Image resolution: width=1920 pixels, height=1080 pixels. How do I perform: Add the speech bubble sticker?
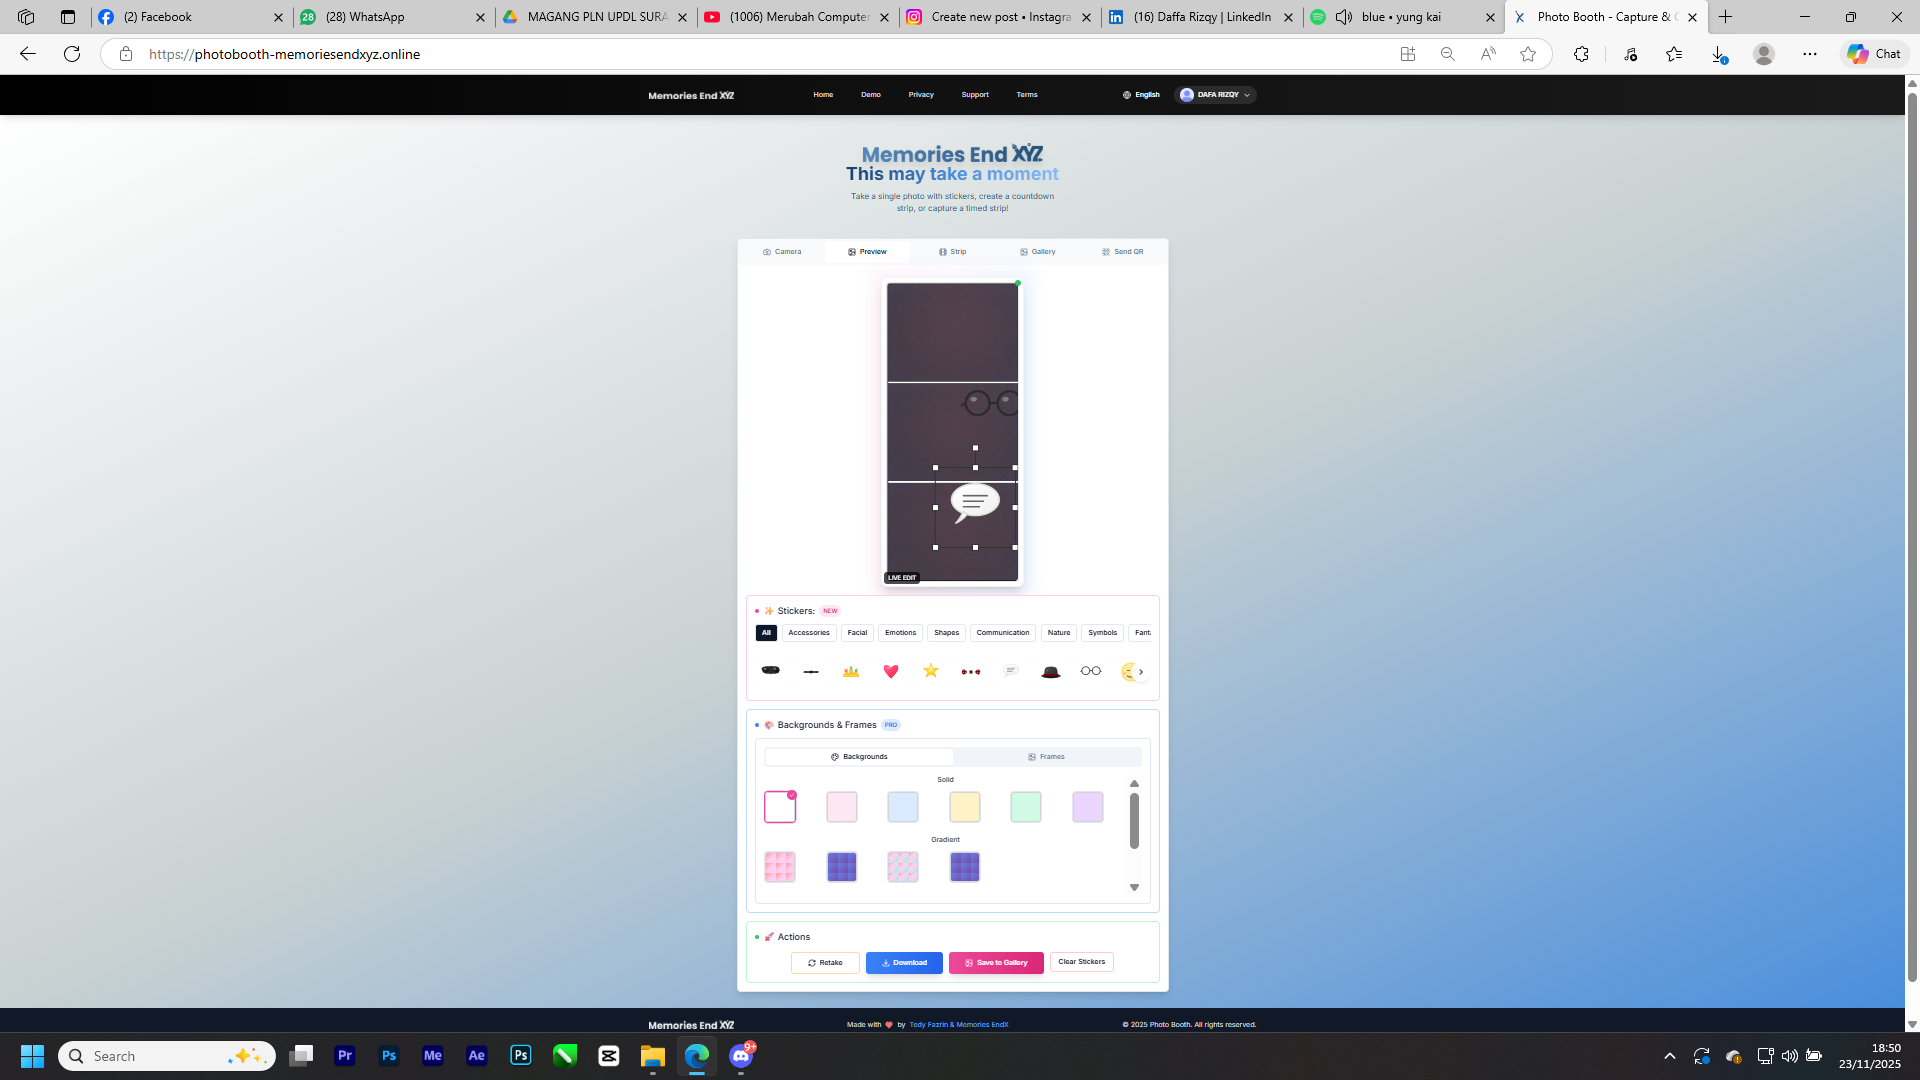(1010, 670)
